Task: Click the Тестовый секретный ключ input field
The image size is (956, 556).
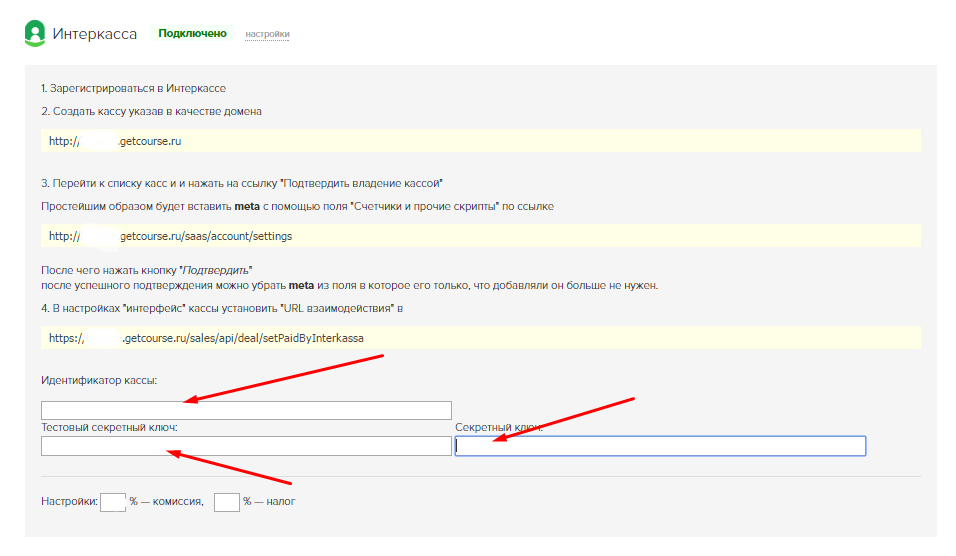Action: click(x=246, y=446)
